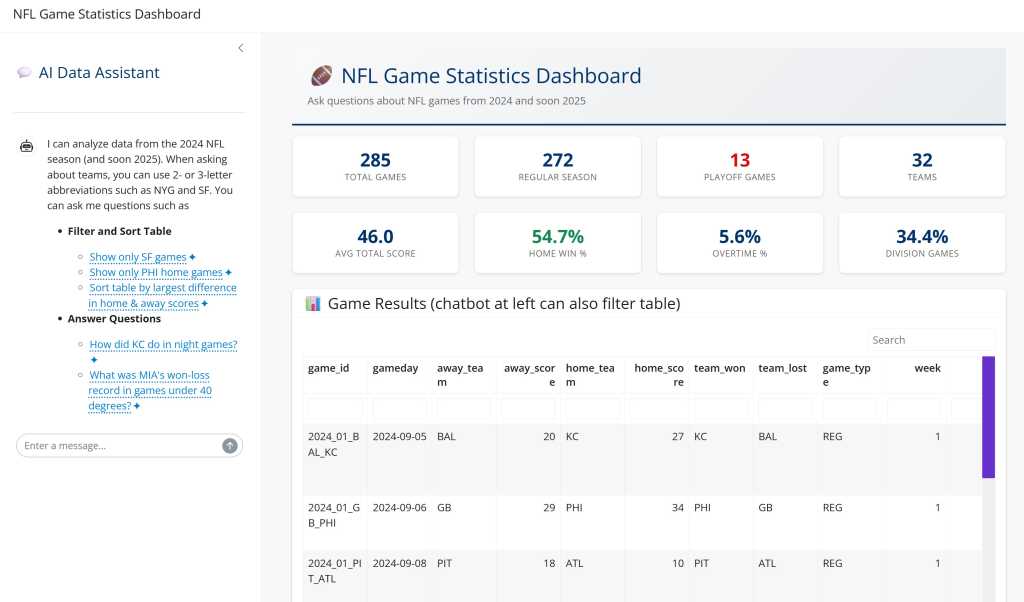Click the purple vertical table scrollbar

988,417
